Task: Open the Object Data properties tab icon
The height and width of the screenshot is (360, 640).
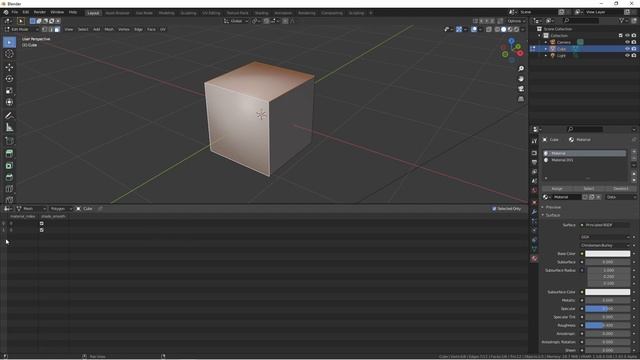Action: coord(534,249)
